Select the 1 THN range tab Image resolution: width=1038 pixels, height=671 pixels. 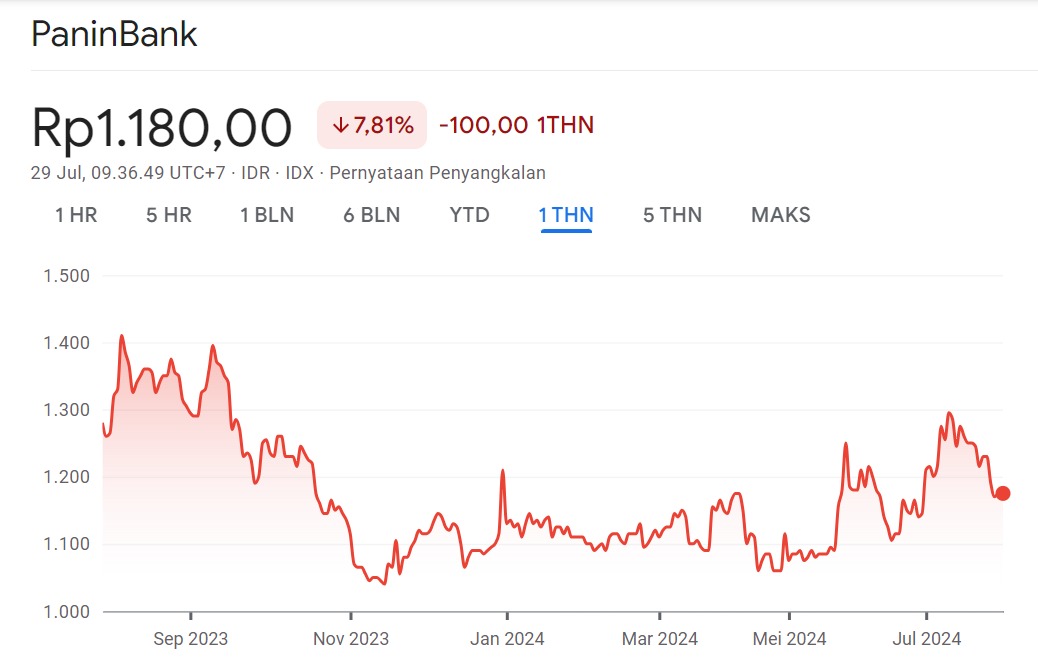[566, 215]
